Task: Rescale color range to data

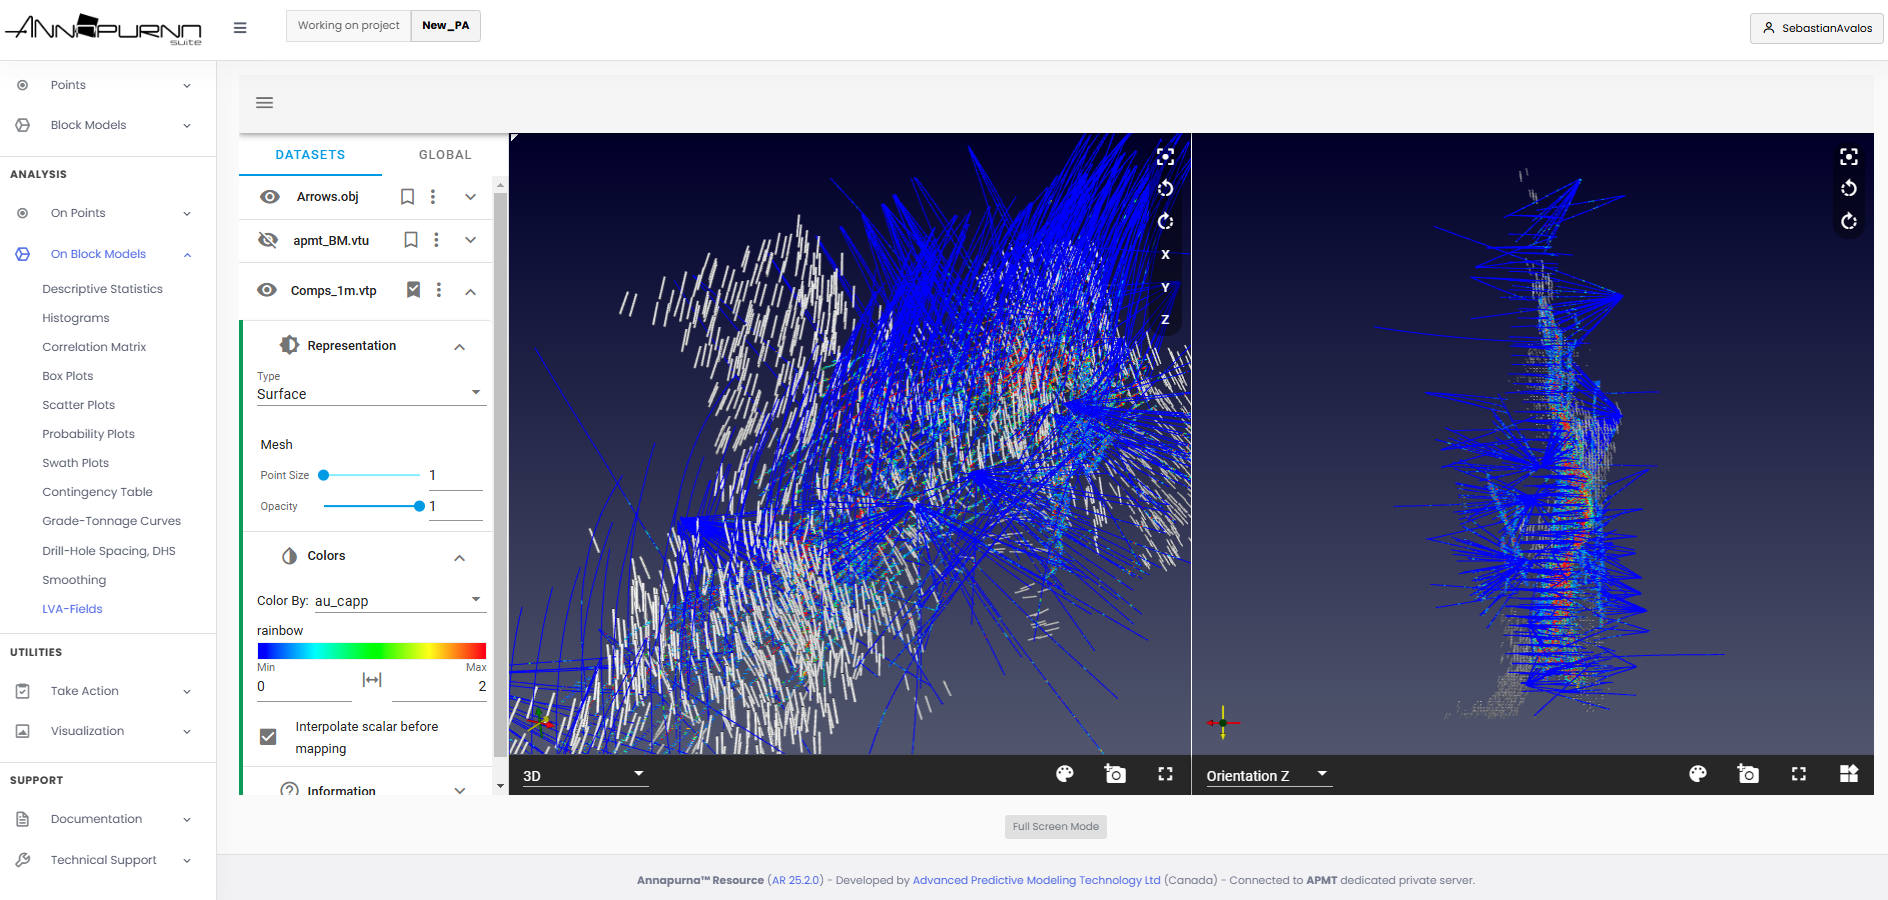Action: 372,680
